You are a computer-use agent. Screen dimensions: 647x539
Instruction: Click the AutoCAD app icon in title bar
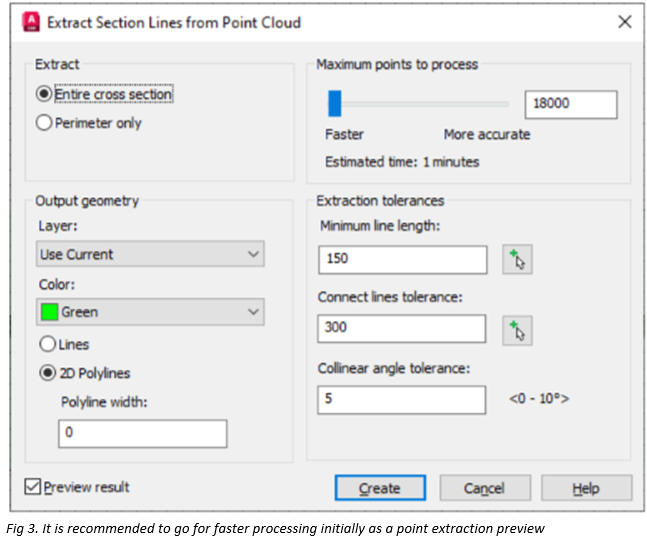click(31, 22)
